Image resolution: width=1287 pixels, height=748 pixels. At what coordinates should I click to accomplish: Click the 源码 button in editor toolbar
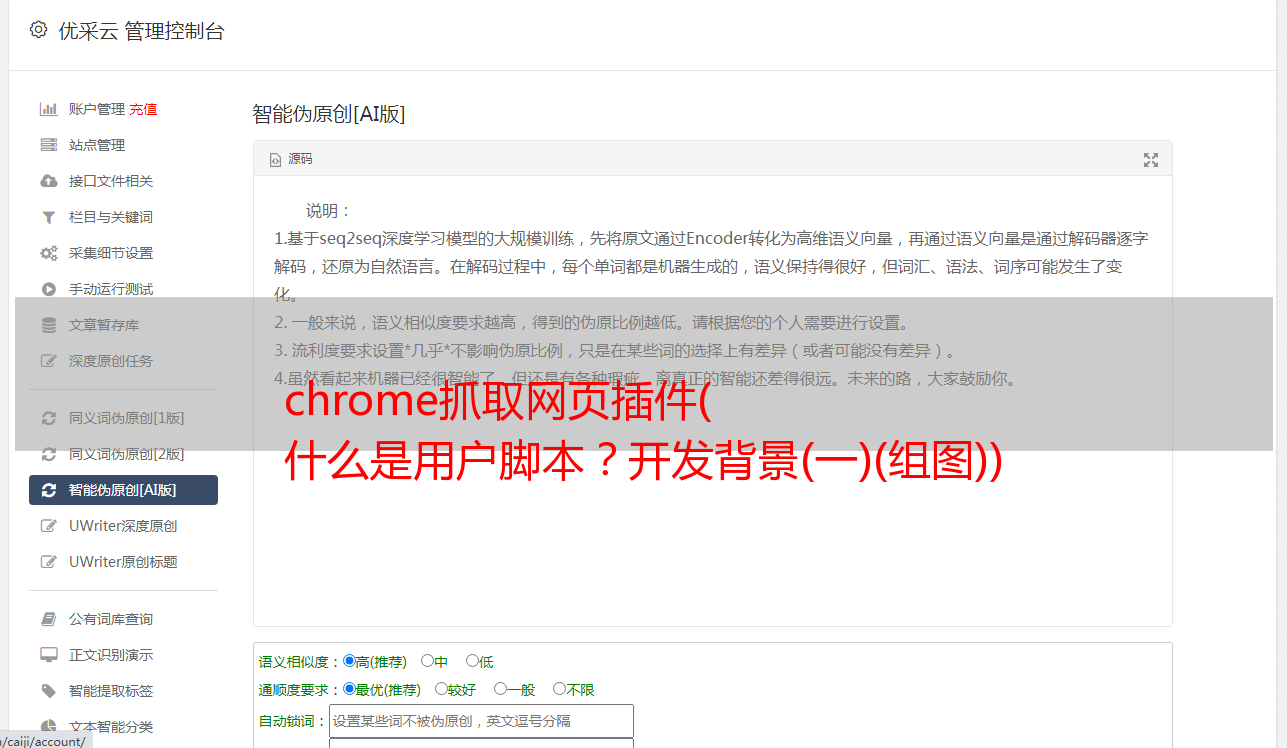point(291,159)
